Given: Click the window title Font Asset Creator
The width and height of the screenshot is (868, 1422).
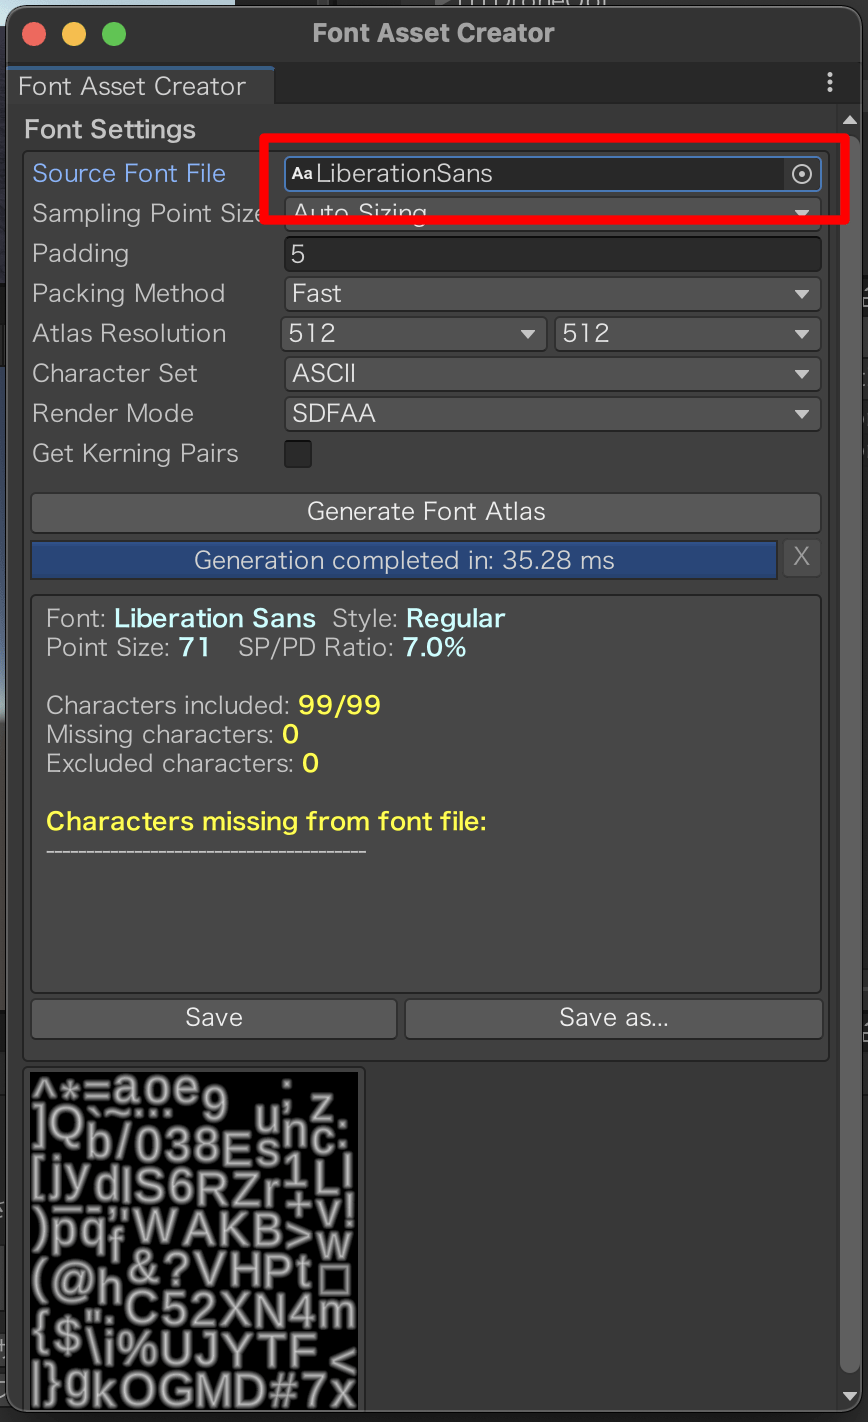Looking at the screenshot, I should (x=433, y=33).
